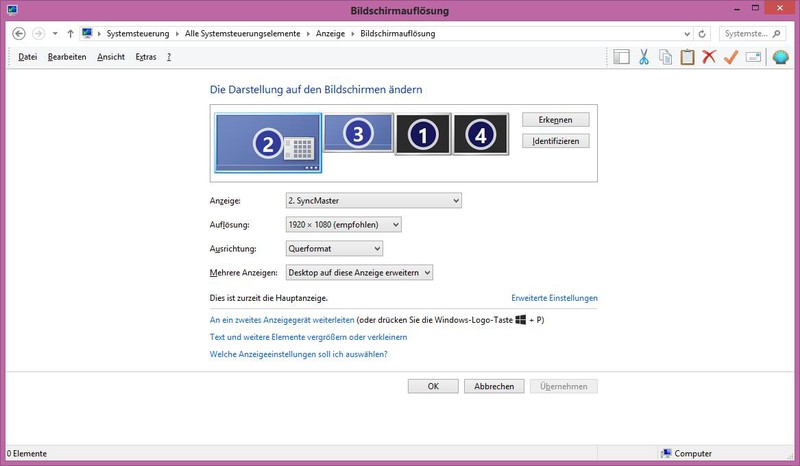This screenshot has width=800, height=466.
Task: Open the Anzeige dropdown showing SyncMaster
Action: click(x=373, y=201)
